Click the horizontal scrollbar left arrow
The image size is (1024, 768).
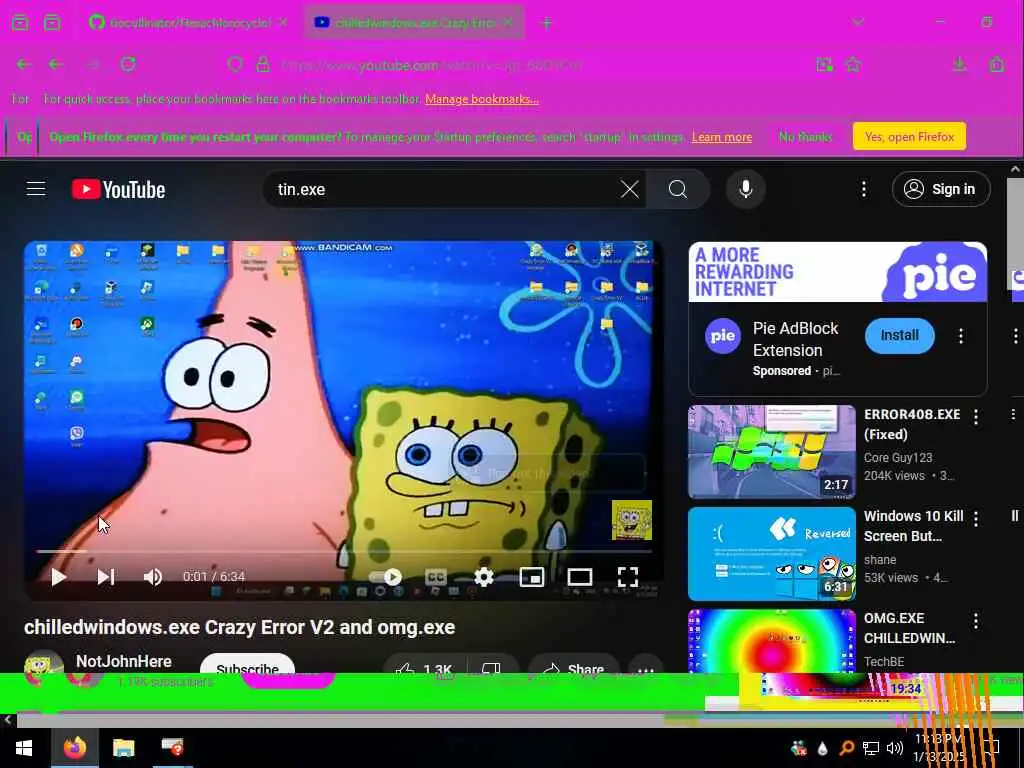[7, 720]
